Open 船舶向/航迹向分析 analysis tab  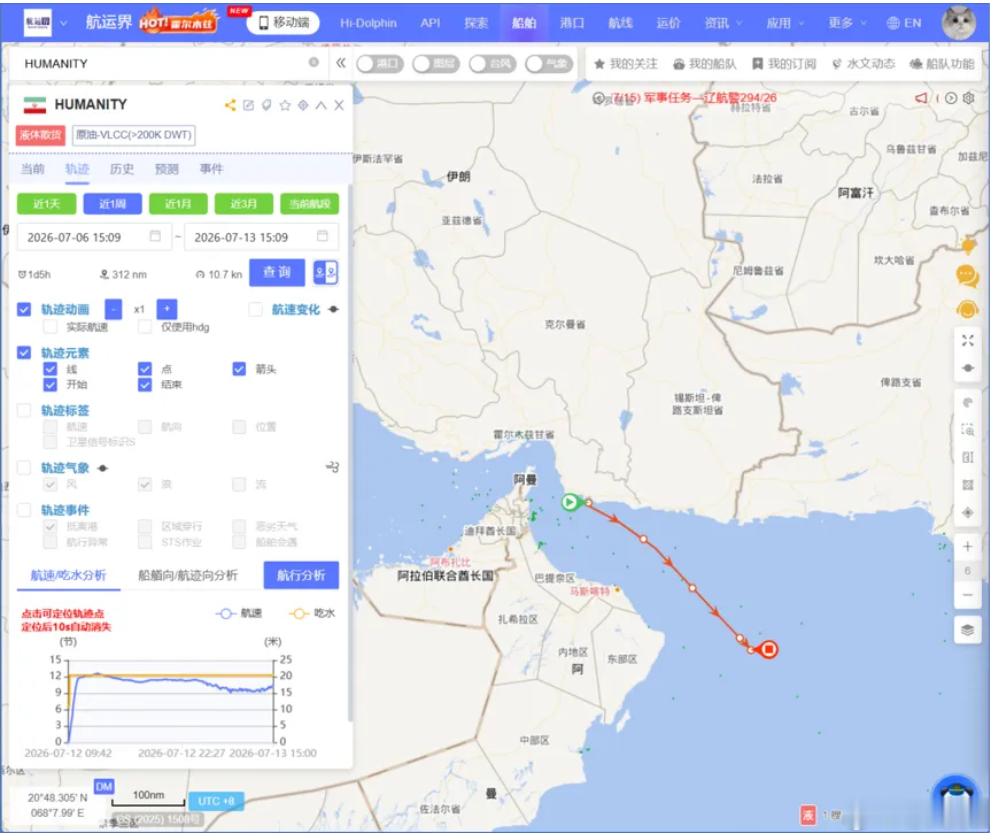tap(187, 575)
